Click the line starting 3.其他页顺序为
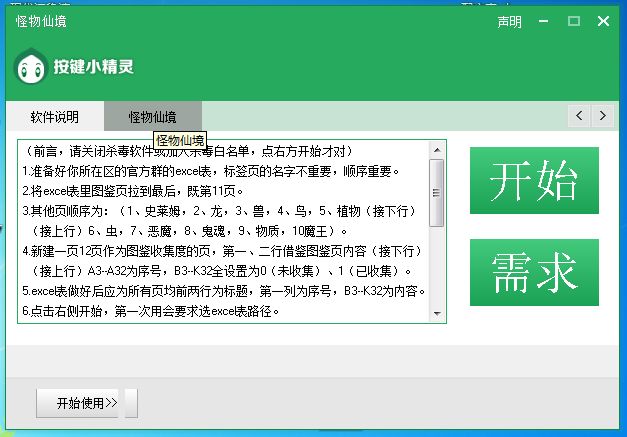 (x=220, y=211)
